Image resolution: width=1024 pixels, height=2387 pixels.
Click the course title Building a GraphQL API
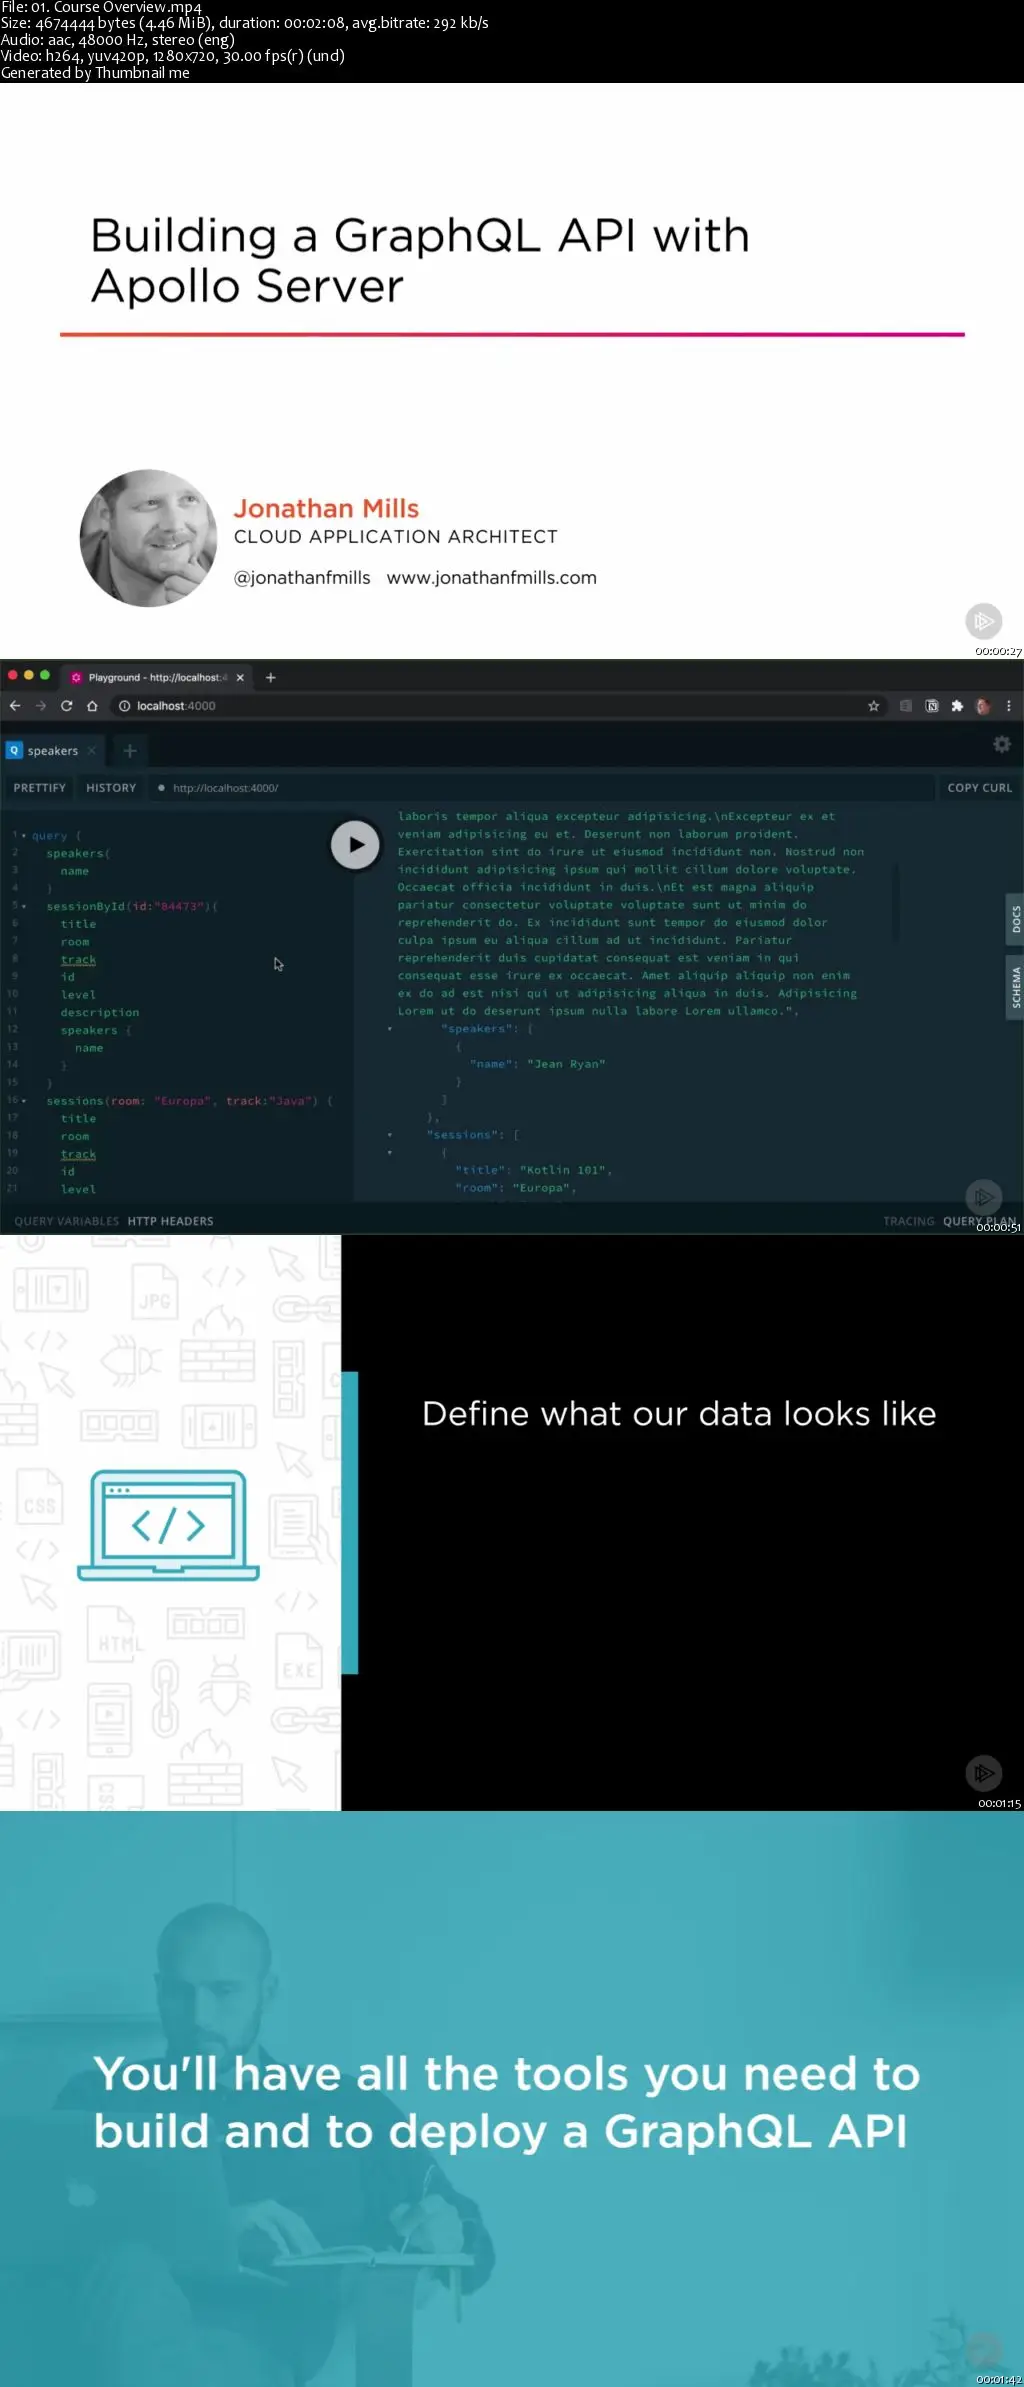pos(420,260)
